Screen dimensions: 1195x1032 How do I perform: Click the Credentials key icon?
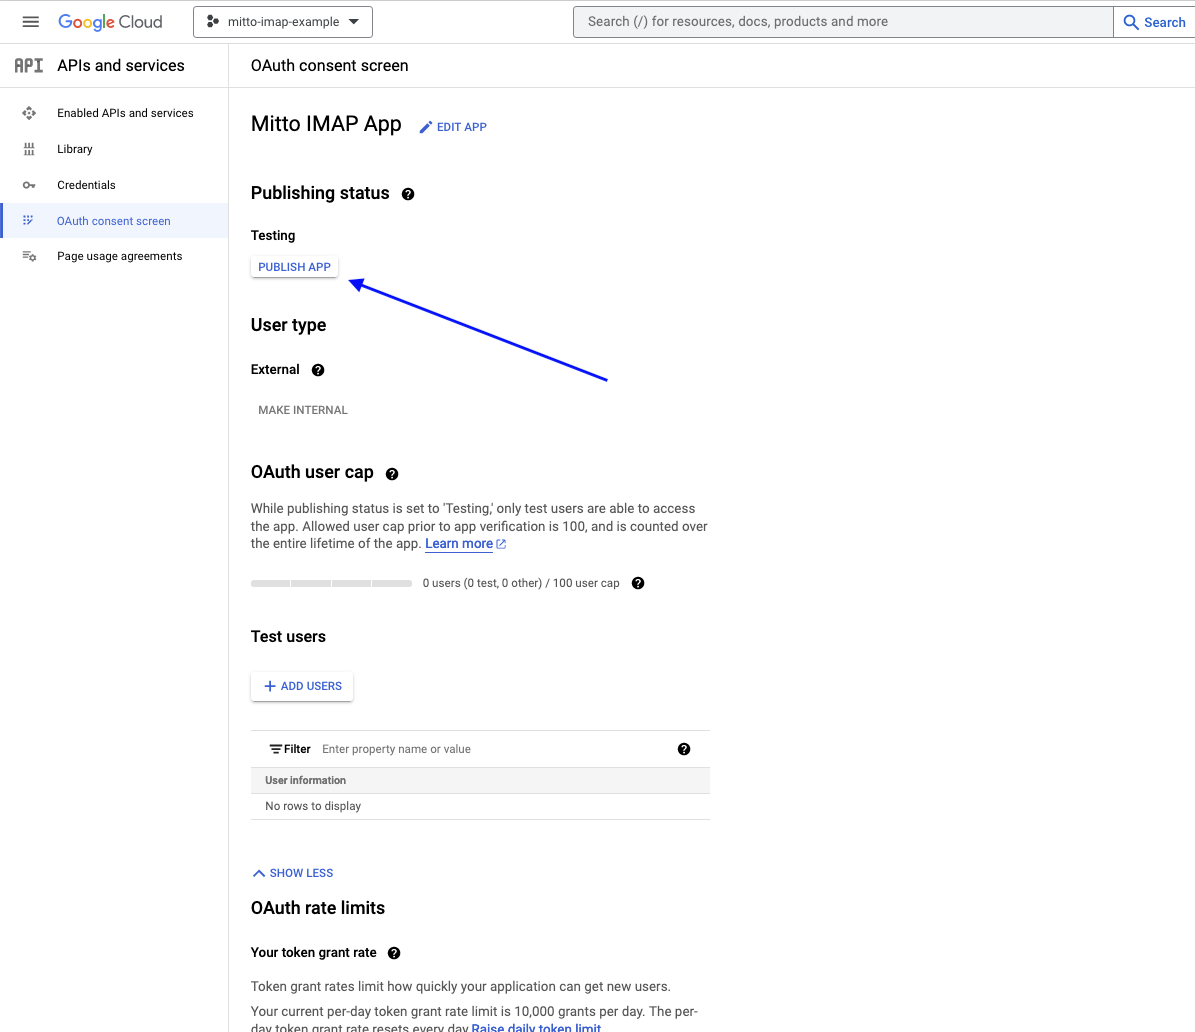pos(29,185)
